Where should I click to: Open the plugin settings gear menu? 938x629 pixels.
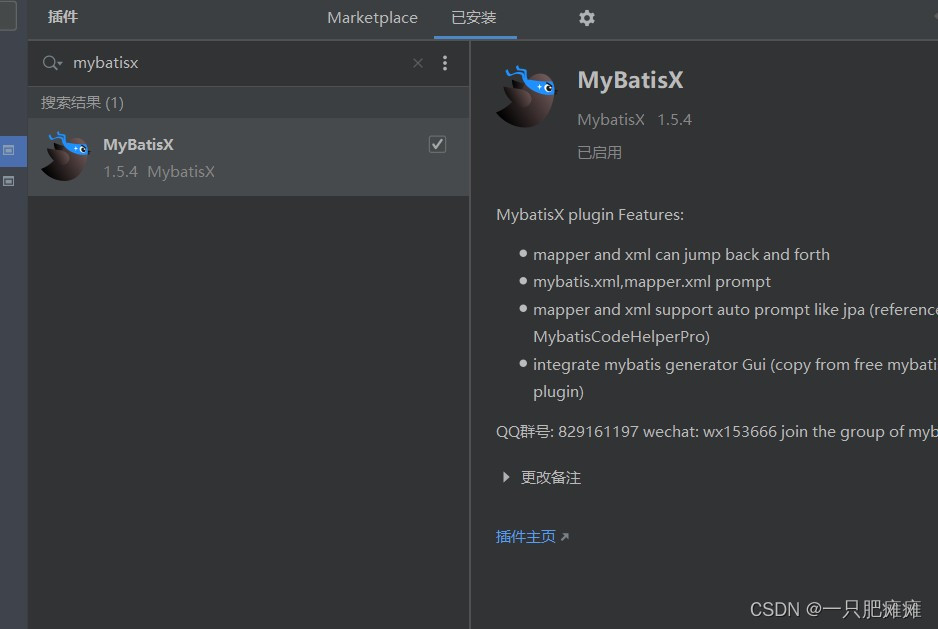pos(586,18)
